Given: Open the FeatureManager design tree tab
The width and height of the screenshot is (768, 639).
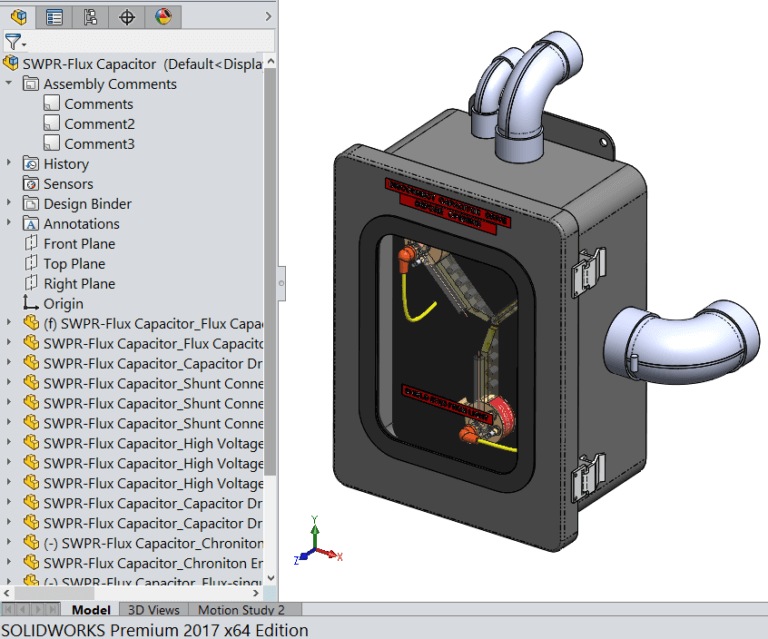Looking at the screenshot, I should (17, 16).
